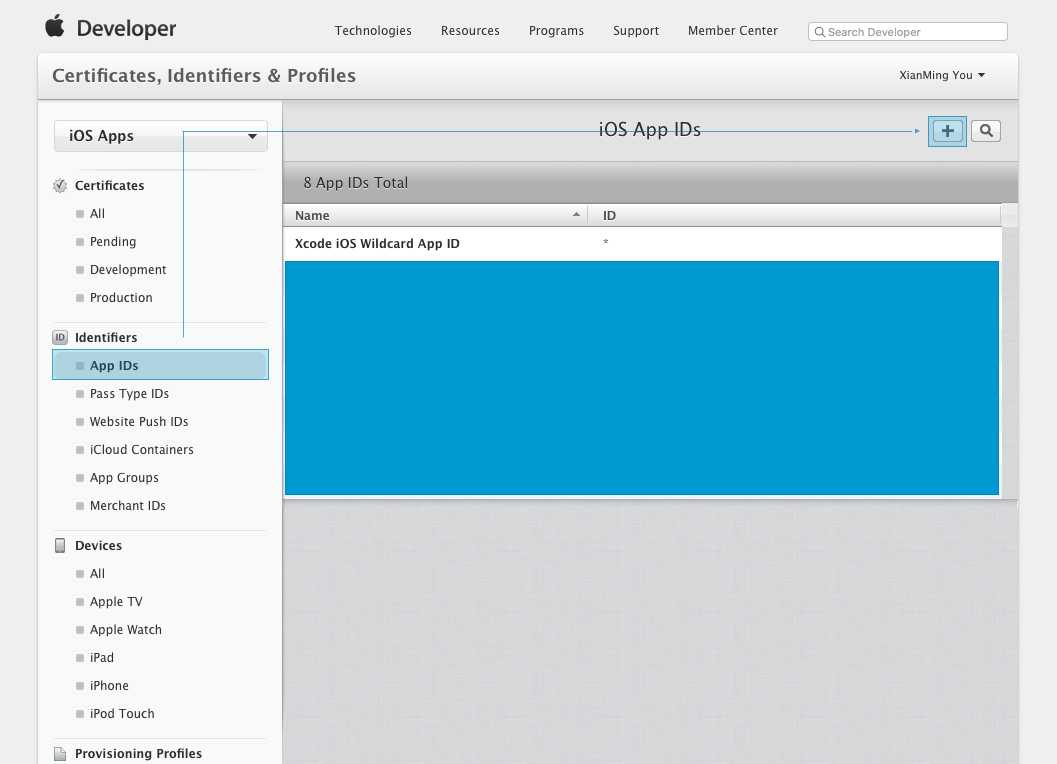Open the XianMing You account menu
The height and width of the screenshot is (764, 1057).
click(x=942, y=75)
